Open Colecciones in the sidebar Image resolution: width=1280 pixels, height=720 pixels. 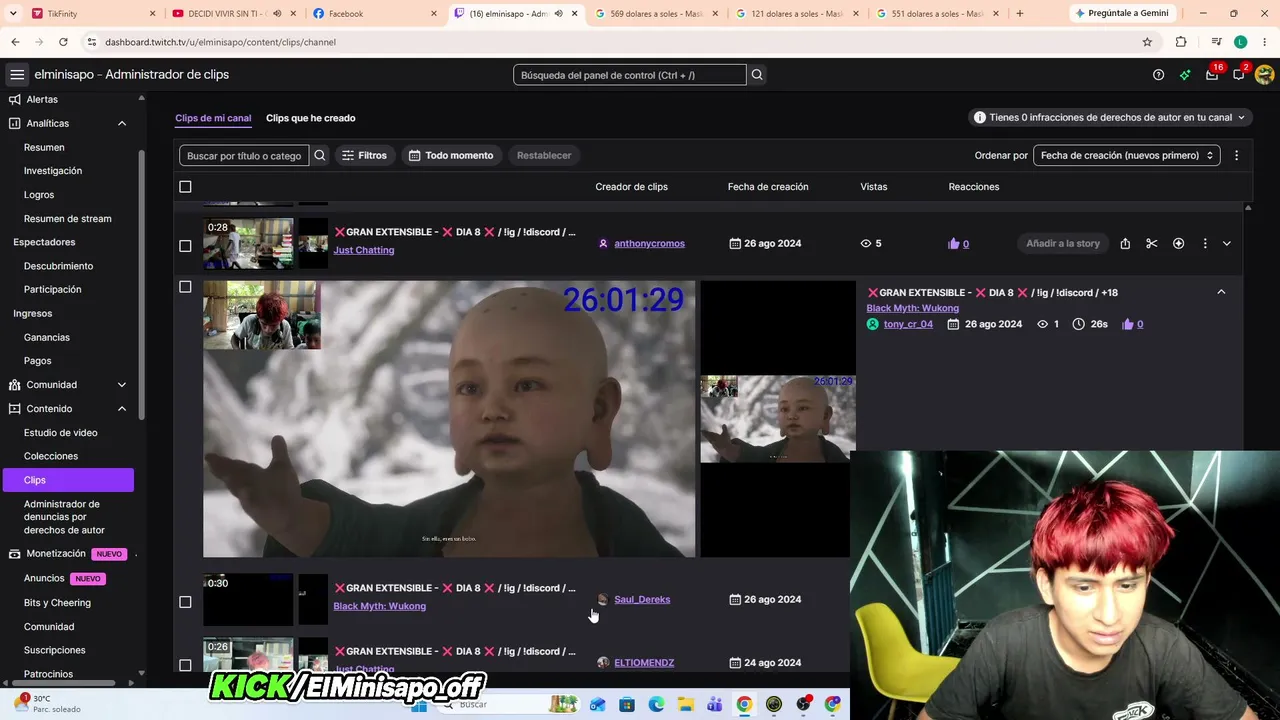[51, 456]
